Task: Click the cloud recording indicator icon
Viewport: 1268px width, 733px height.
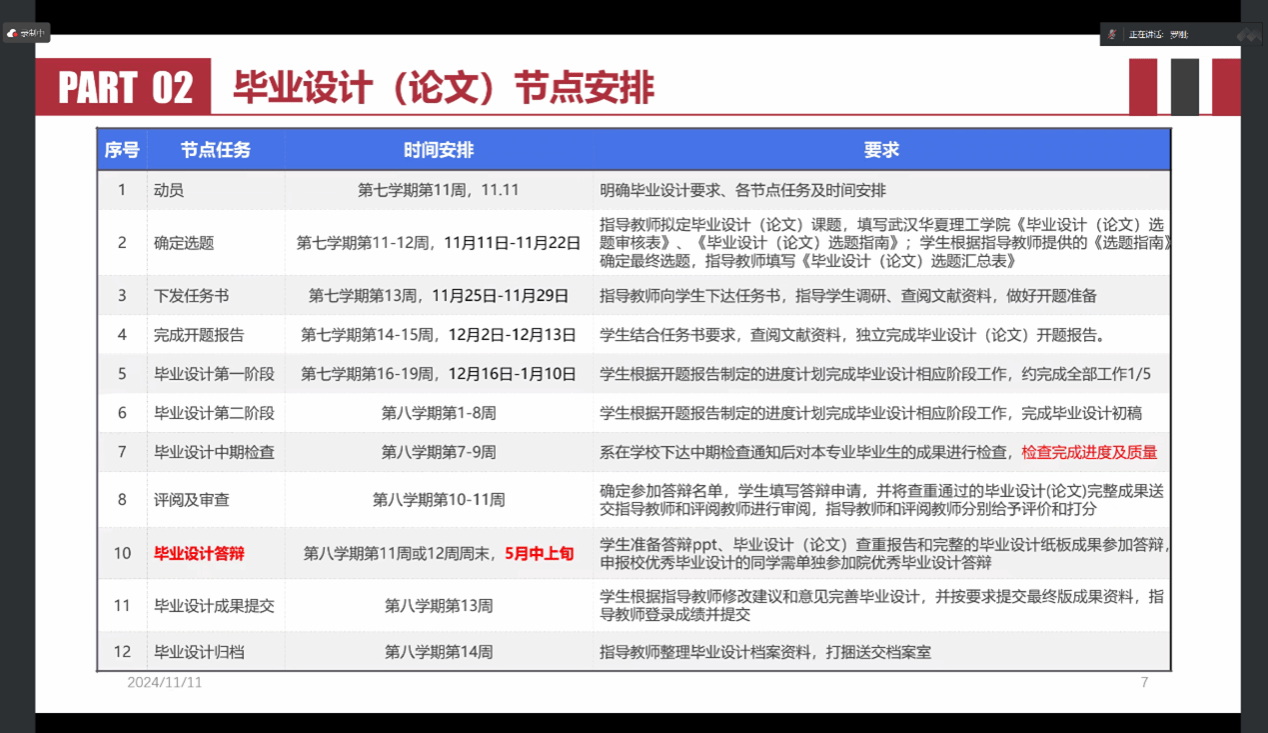Action: [x=12, y=33]
